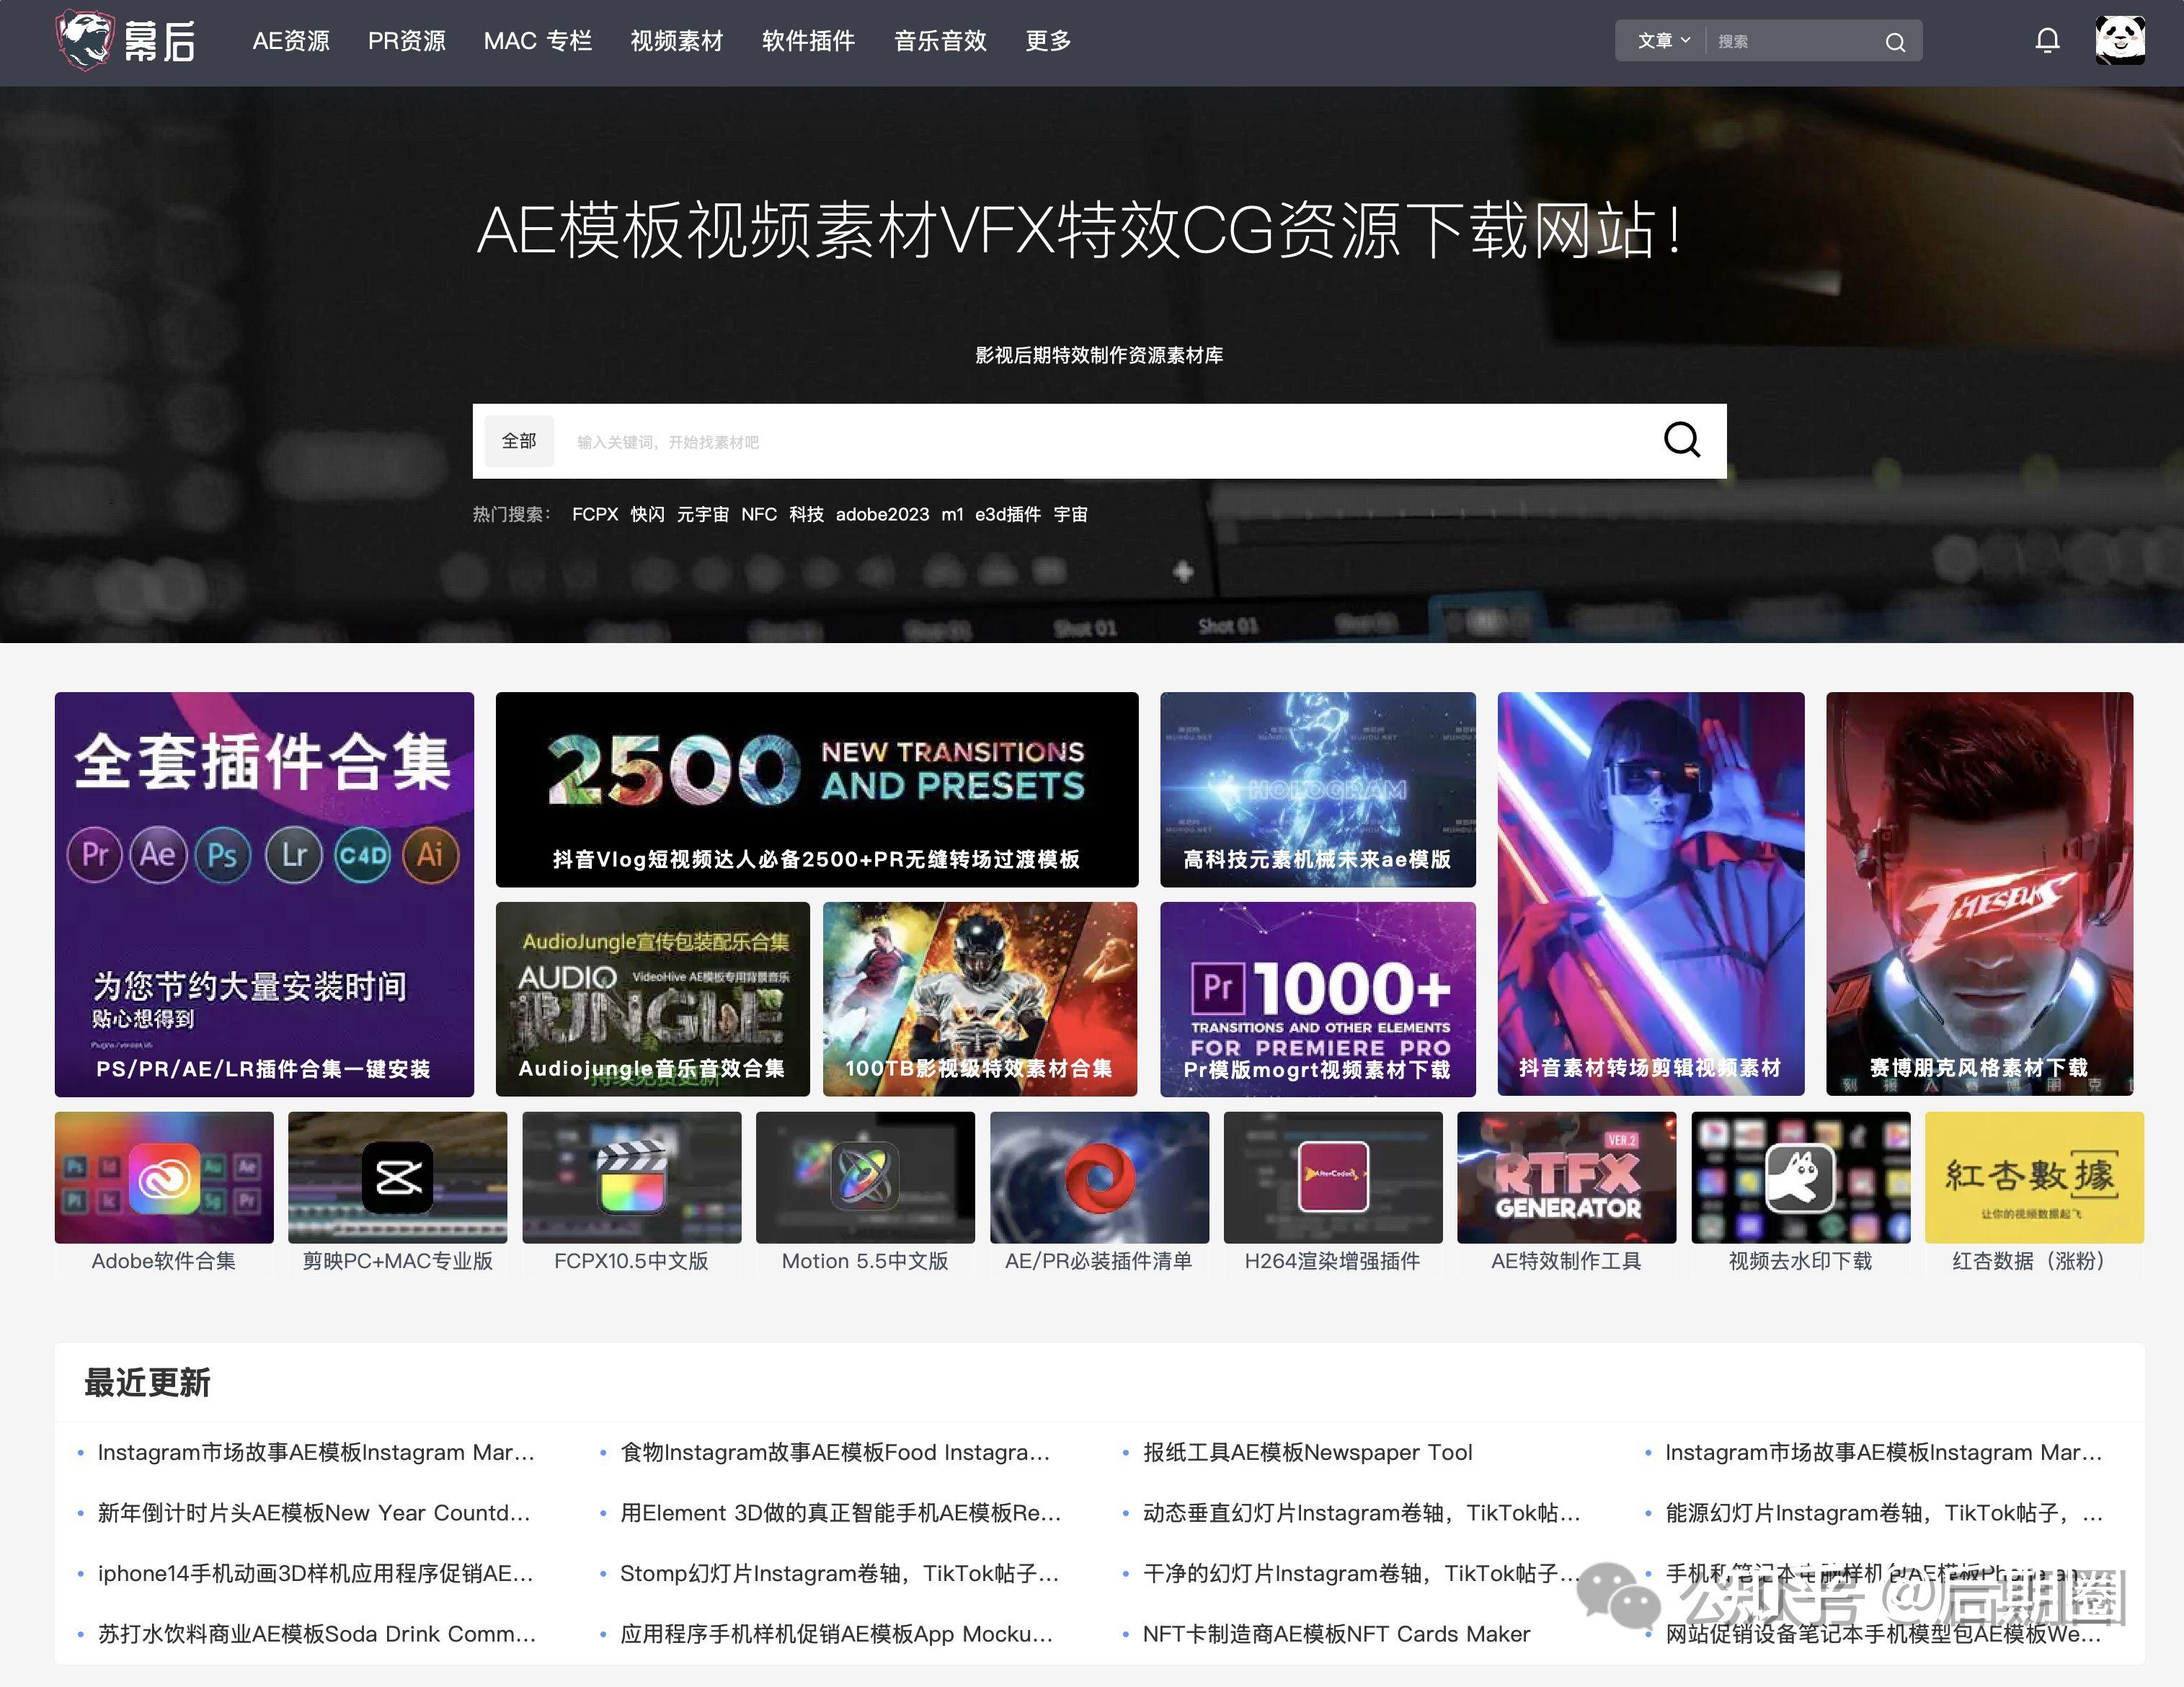Open the 全套插件合集 banner
Image resolution: width=2184 pixels, height=1687 pixels.
click(264, 894)
